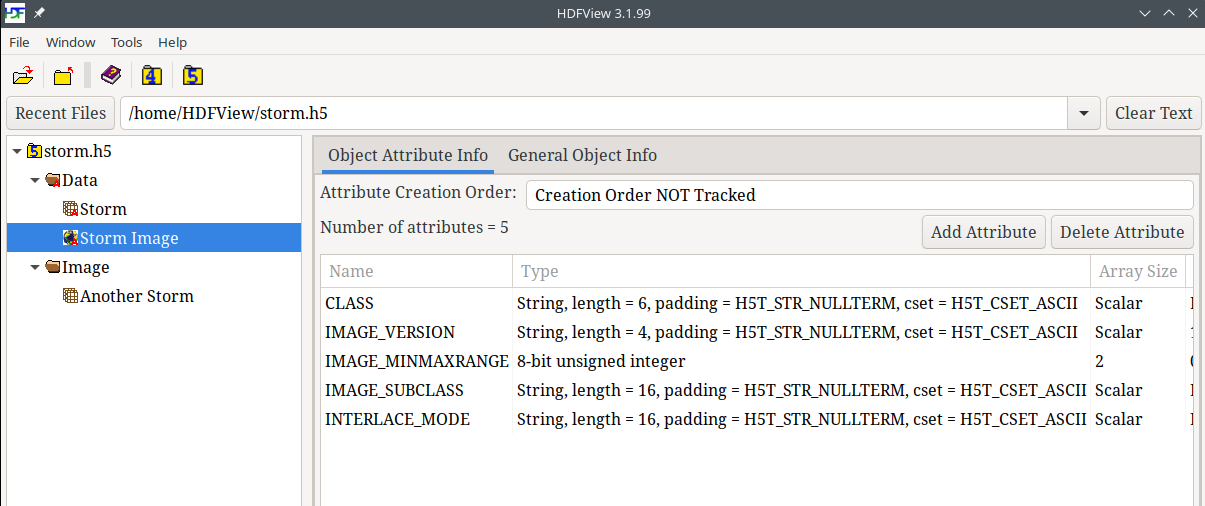The height and width of the screenshot is (506, 1205).
Task: Open the User's Guide book icon
Action: [110, 76]
